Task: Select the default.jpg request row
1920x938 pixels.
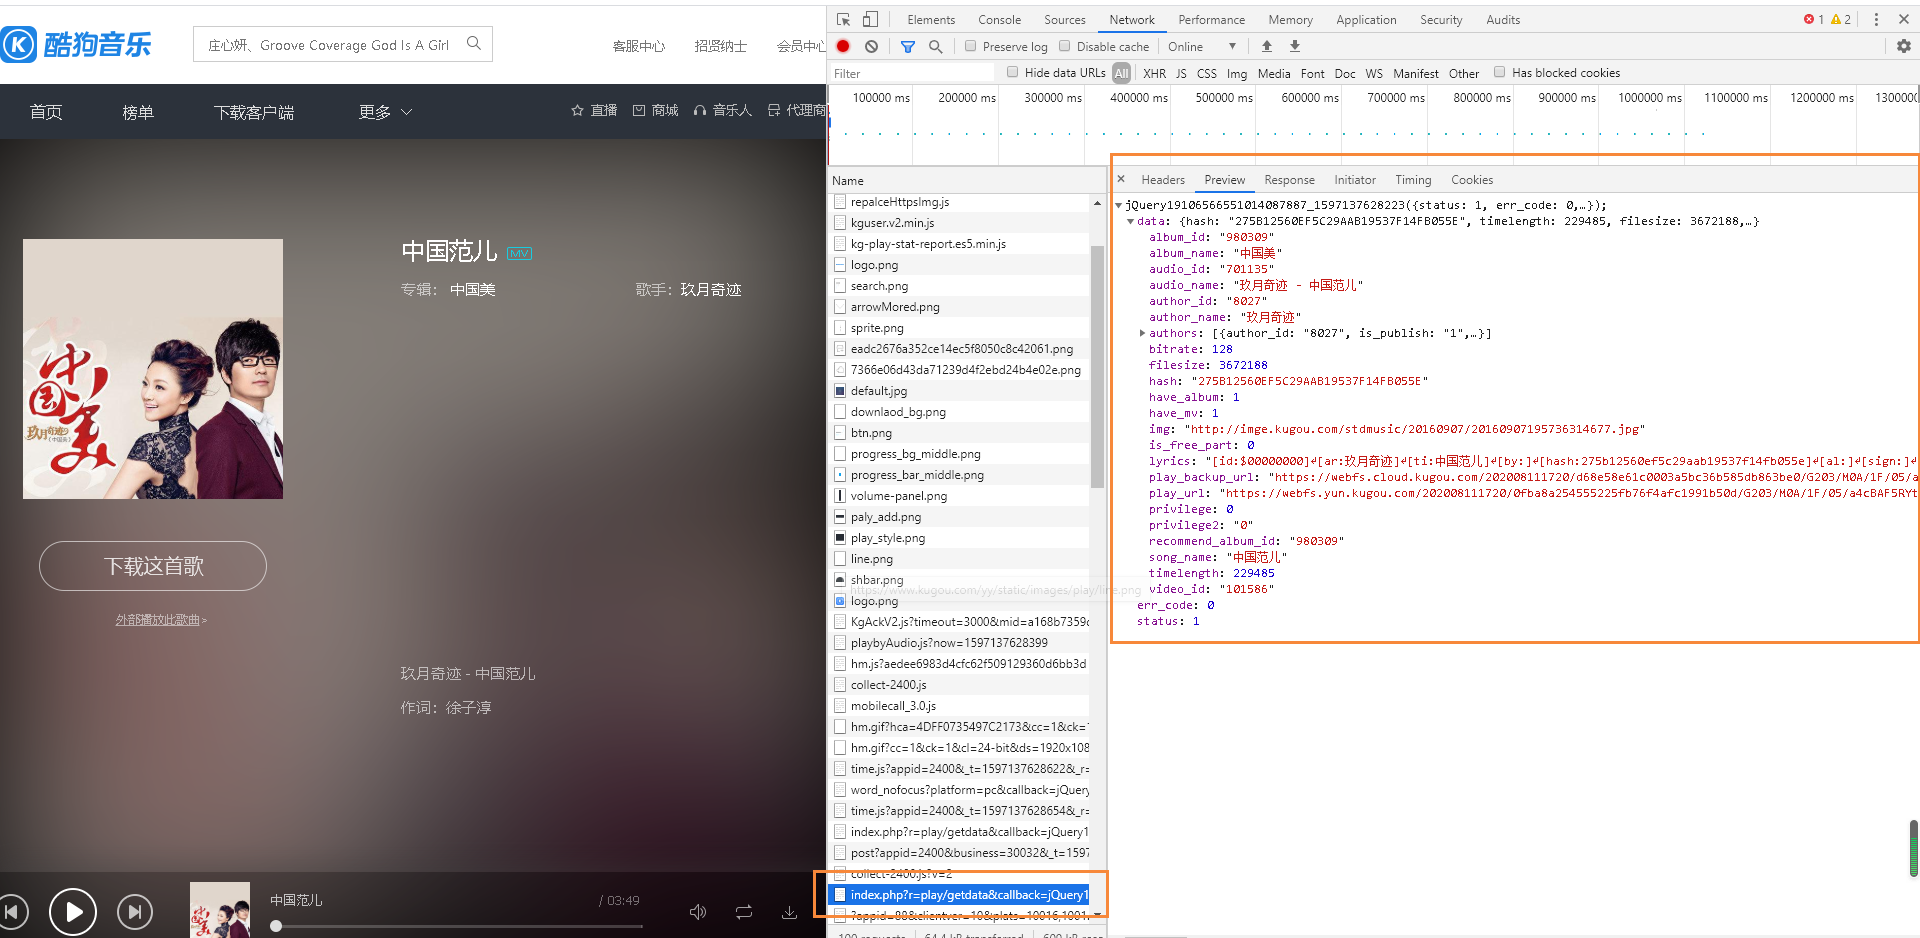Action: pyautogui.click(x=960, y=391)
